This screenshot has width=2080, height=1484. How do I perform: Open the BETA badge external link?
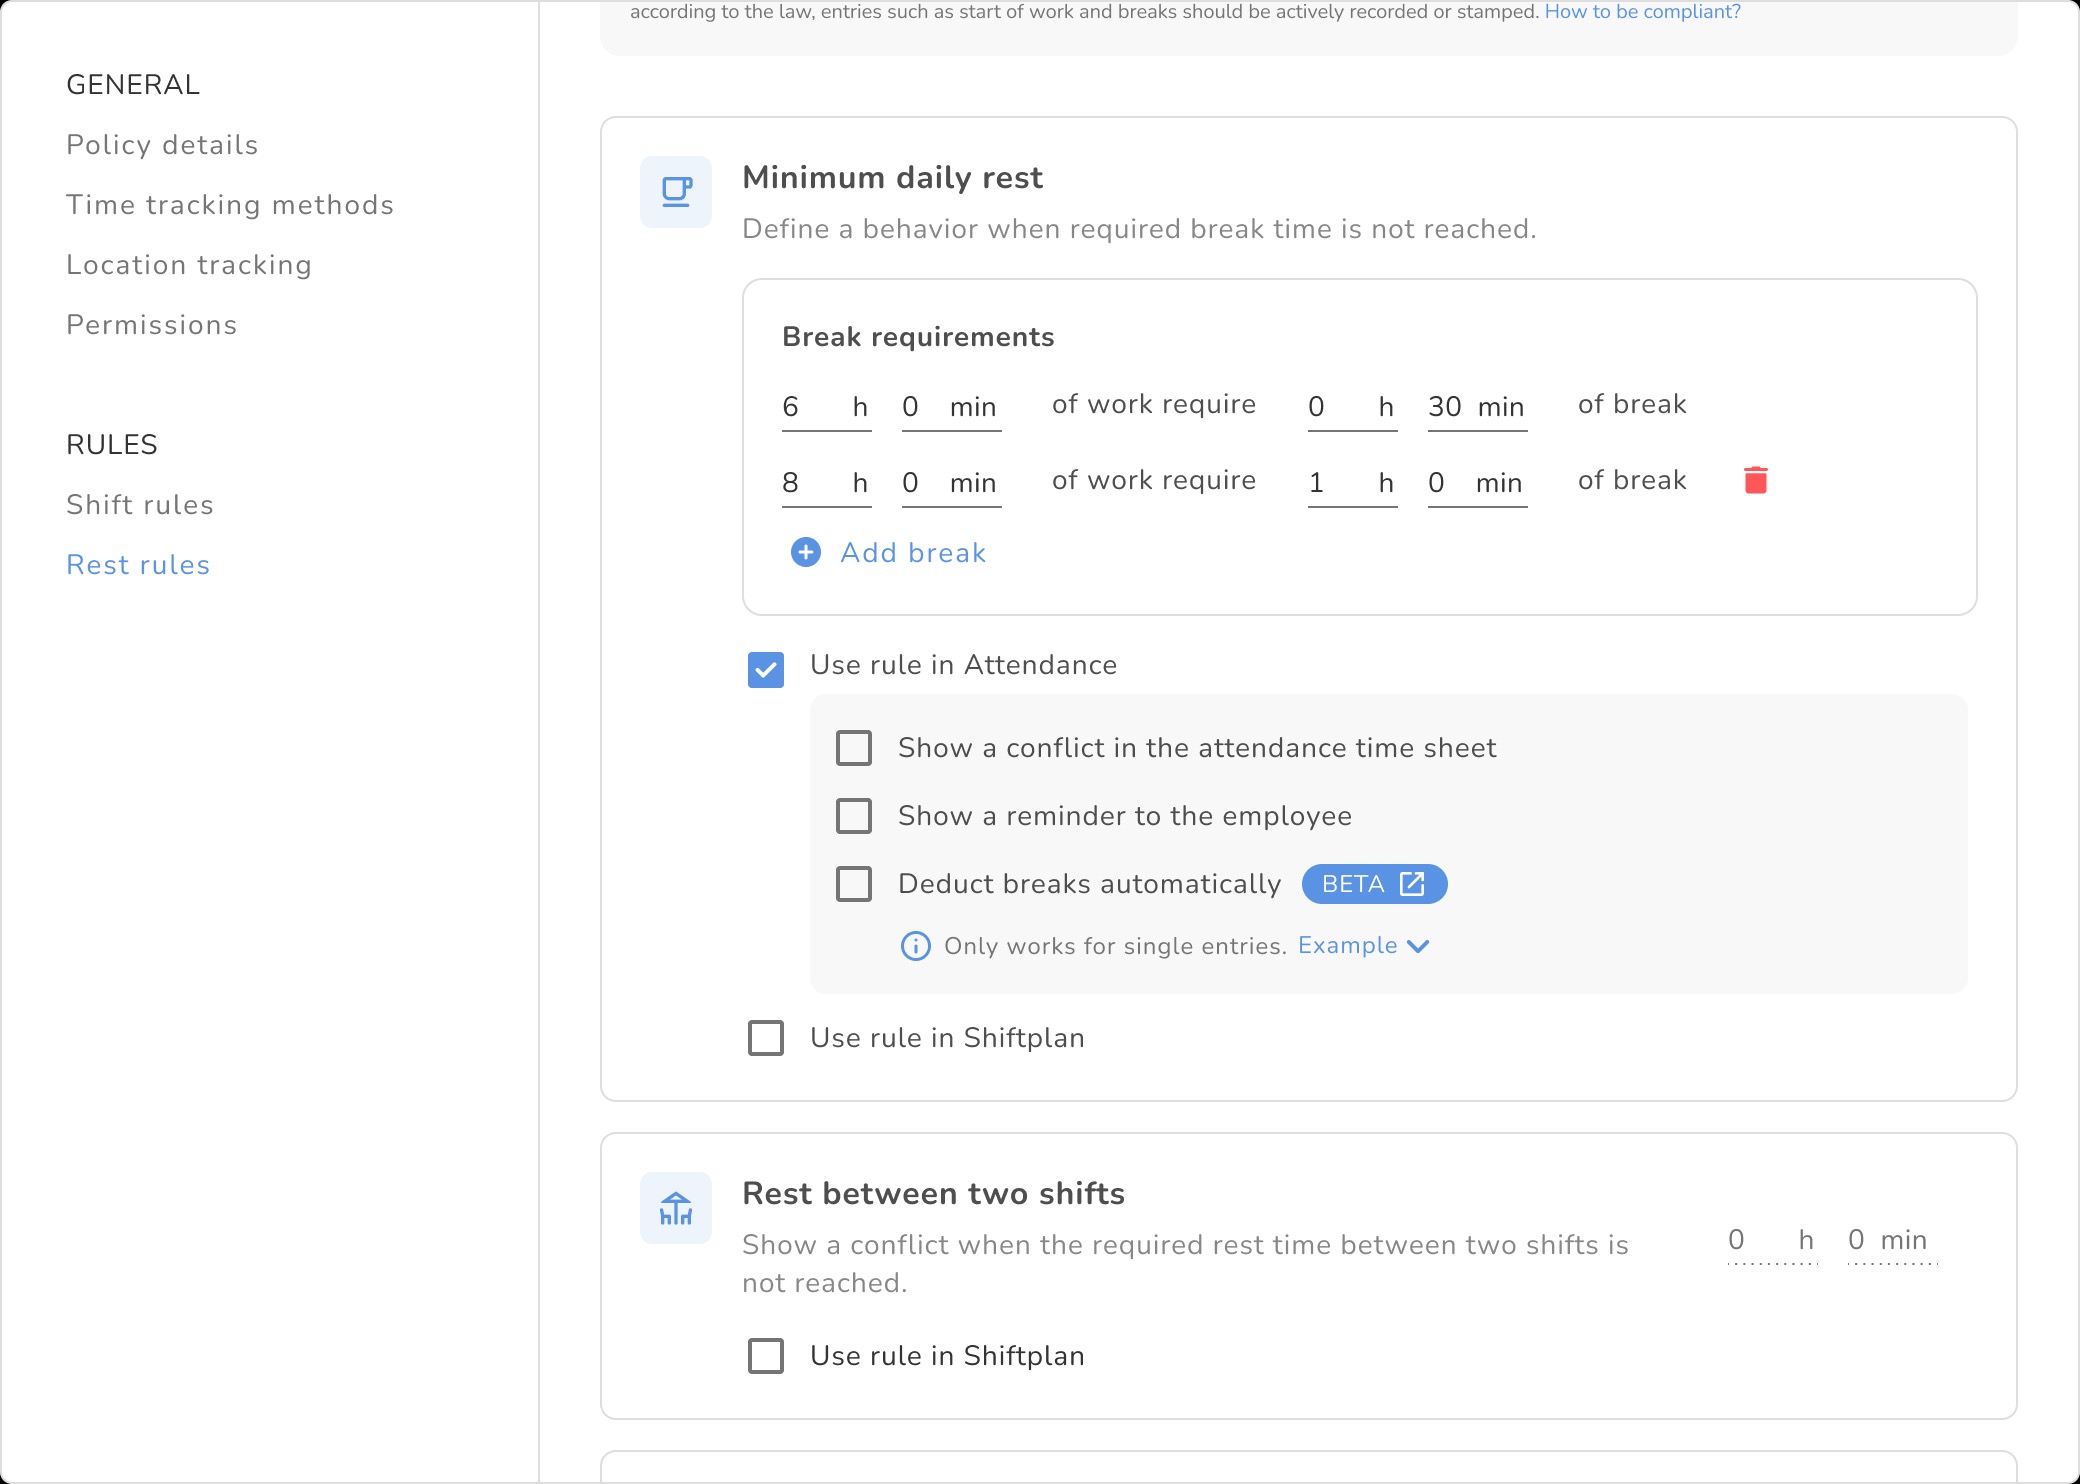pos(1373,884)
